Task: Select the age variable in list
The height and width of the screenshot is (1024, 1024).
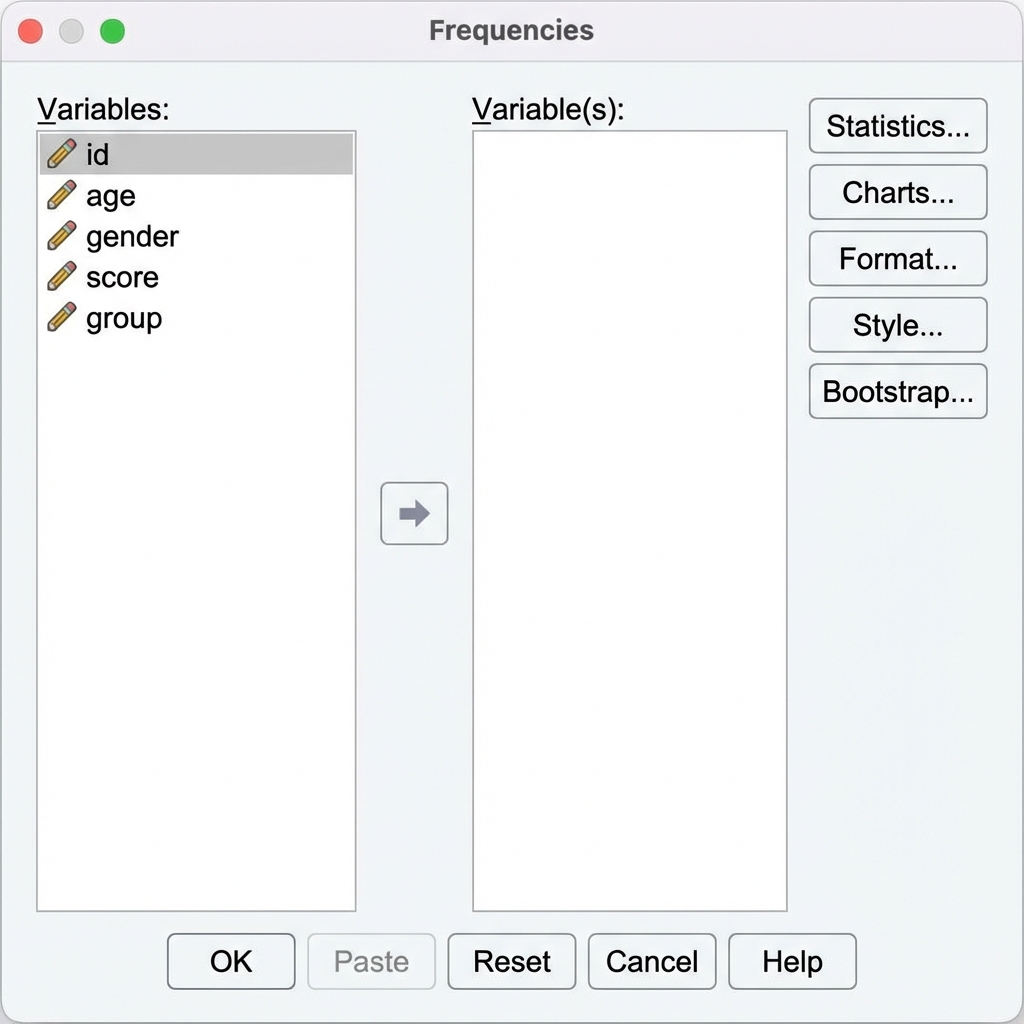Action: [110, 196]
